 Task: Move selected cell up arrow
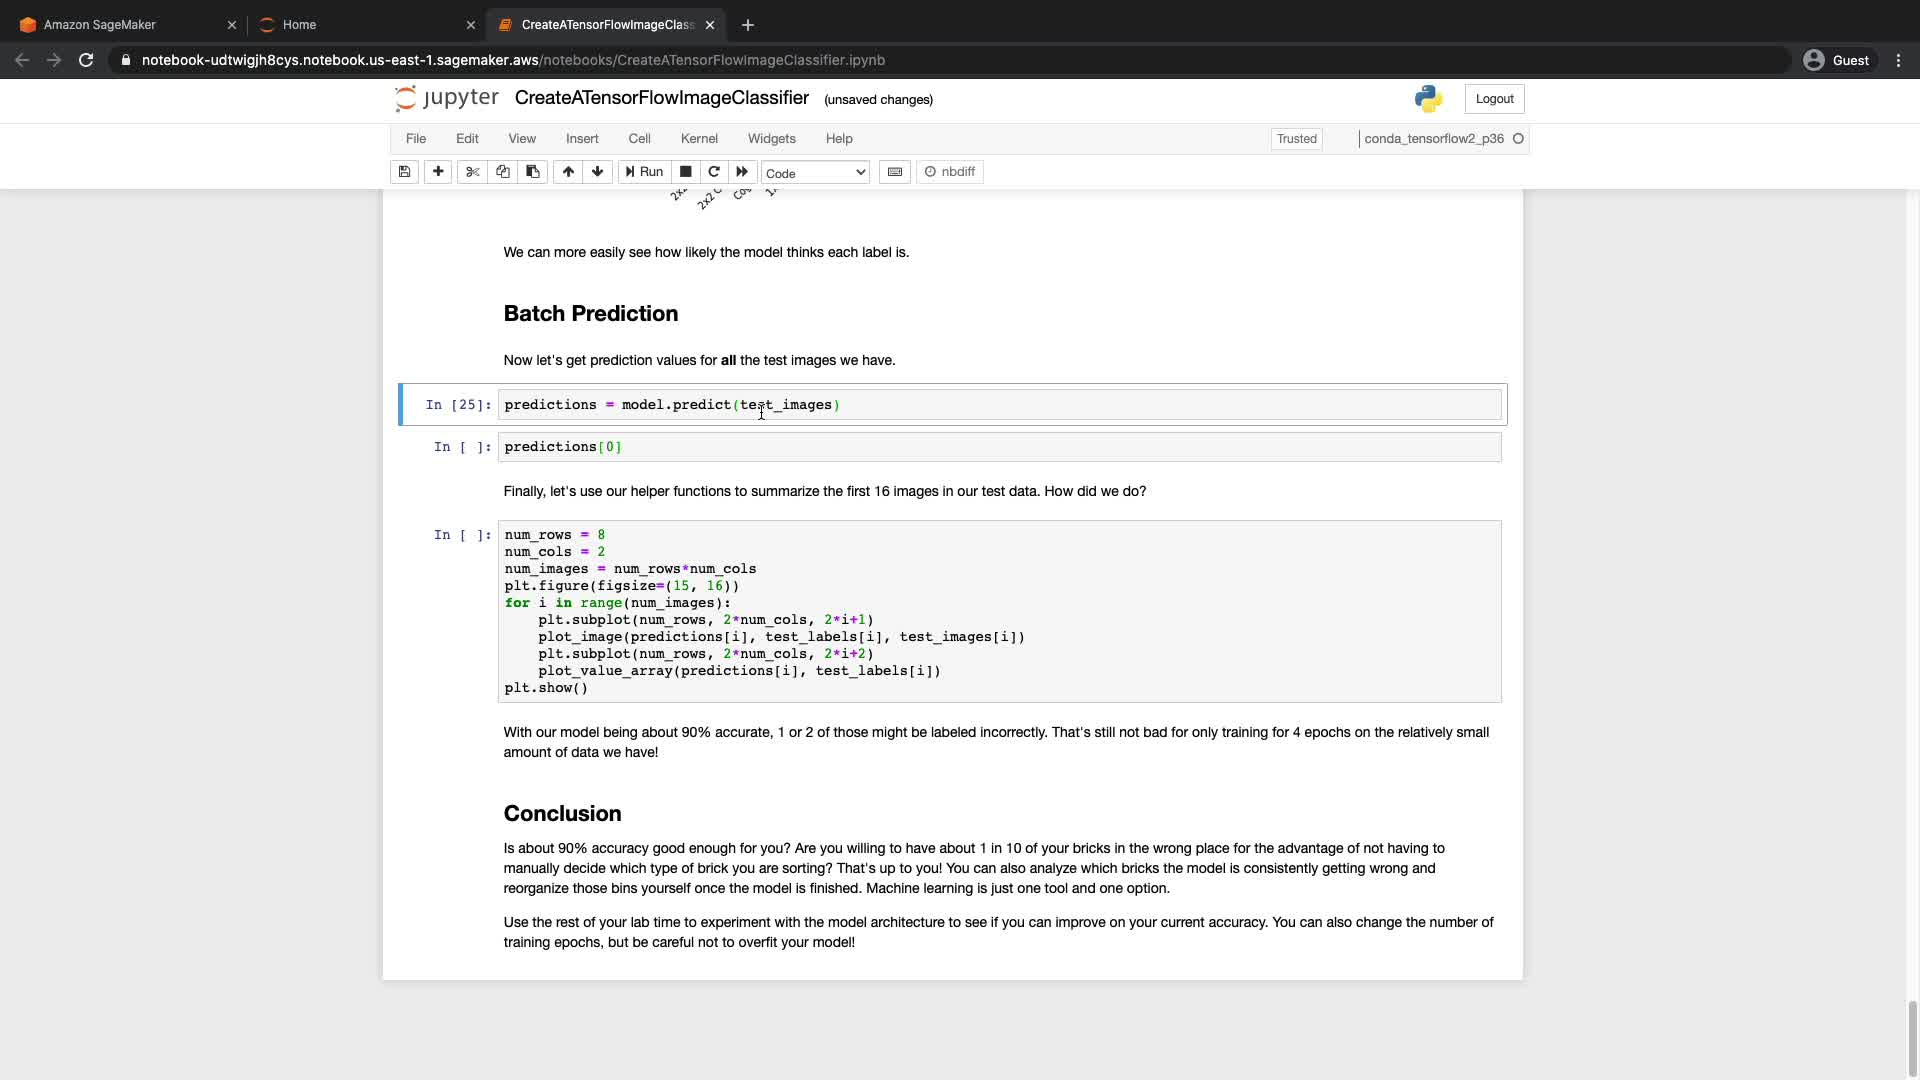pyautogui.click(x=568, y=172)
